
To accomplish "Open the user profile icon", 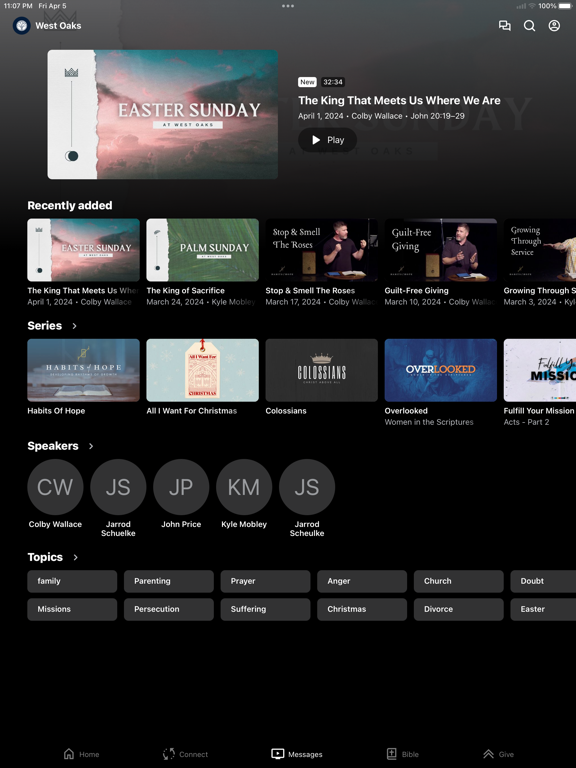I will point(554,25).
